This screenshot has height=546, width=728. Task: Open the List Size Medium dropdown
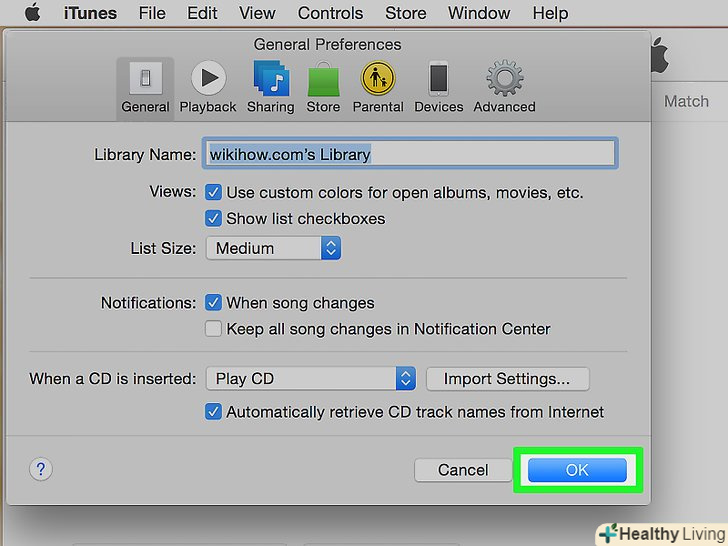click(273, 248)
